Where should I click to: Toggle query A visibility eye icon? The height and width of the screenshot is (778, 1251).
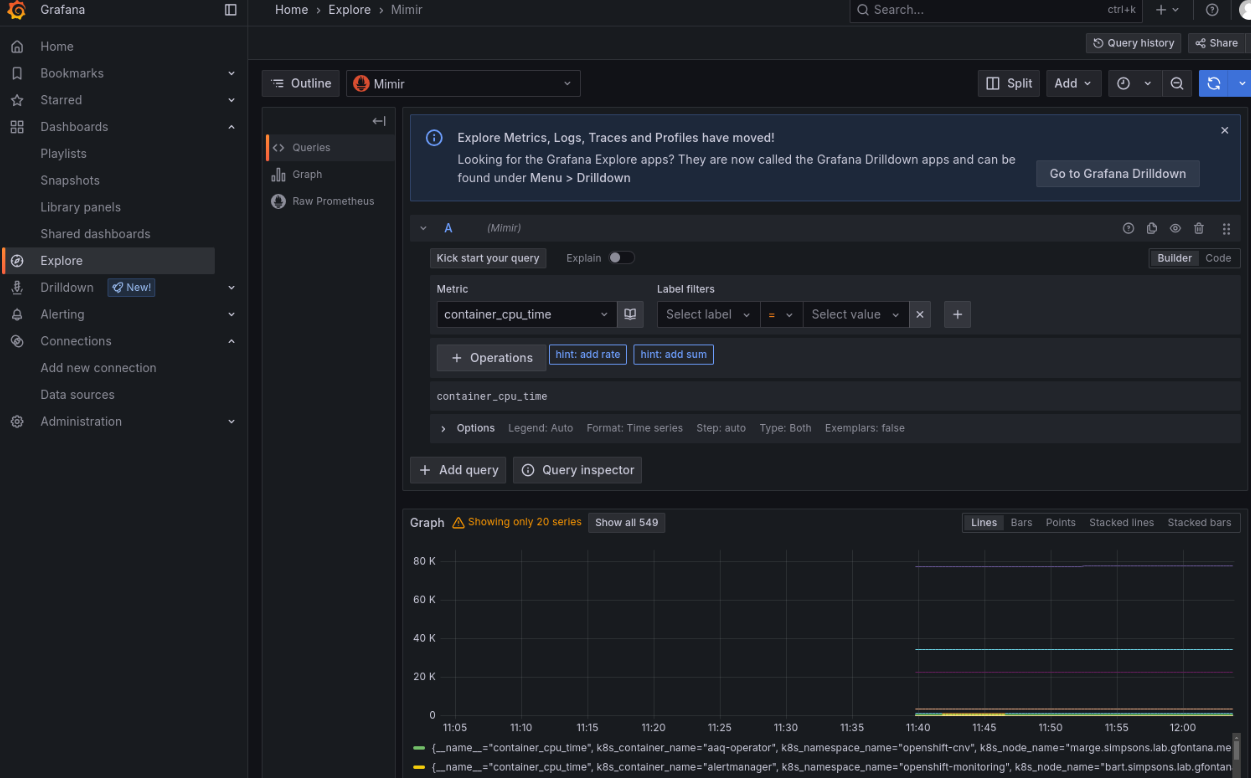[x=1176, y=229]
